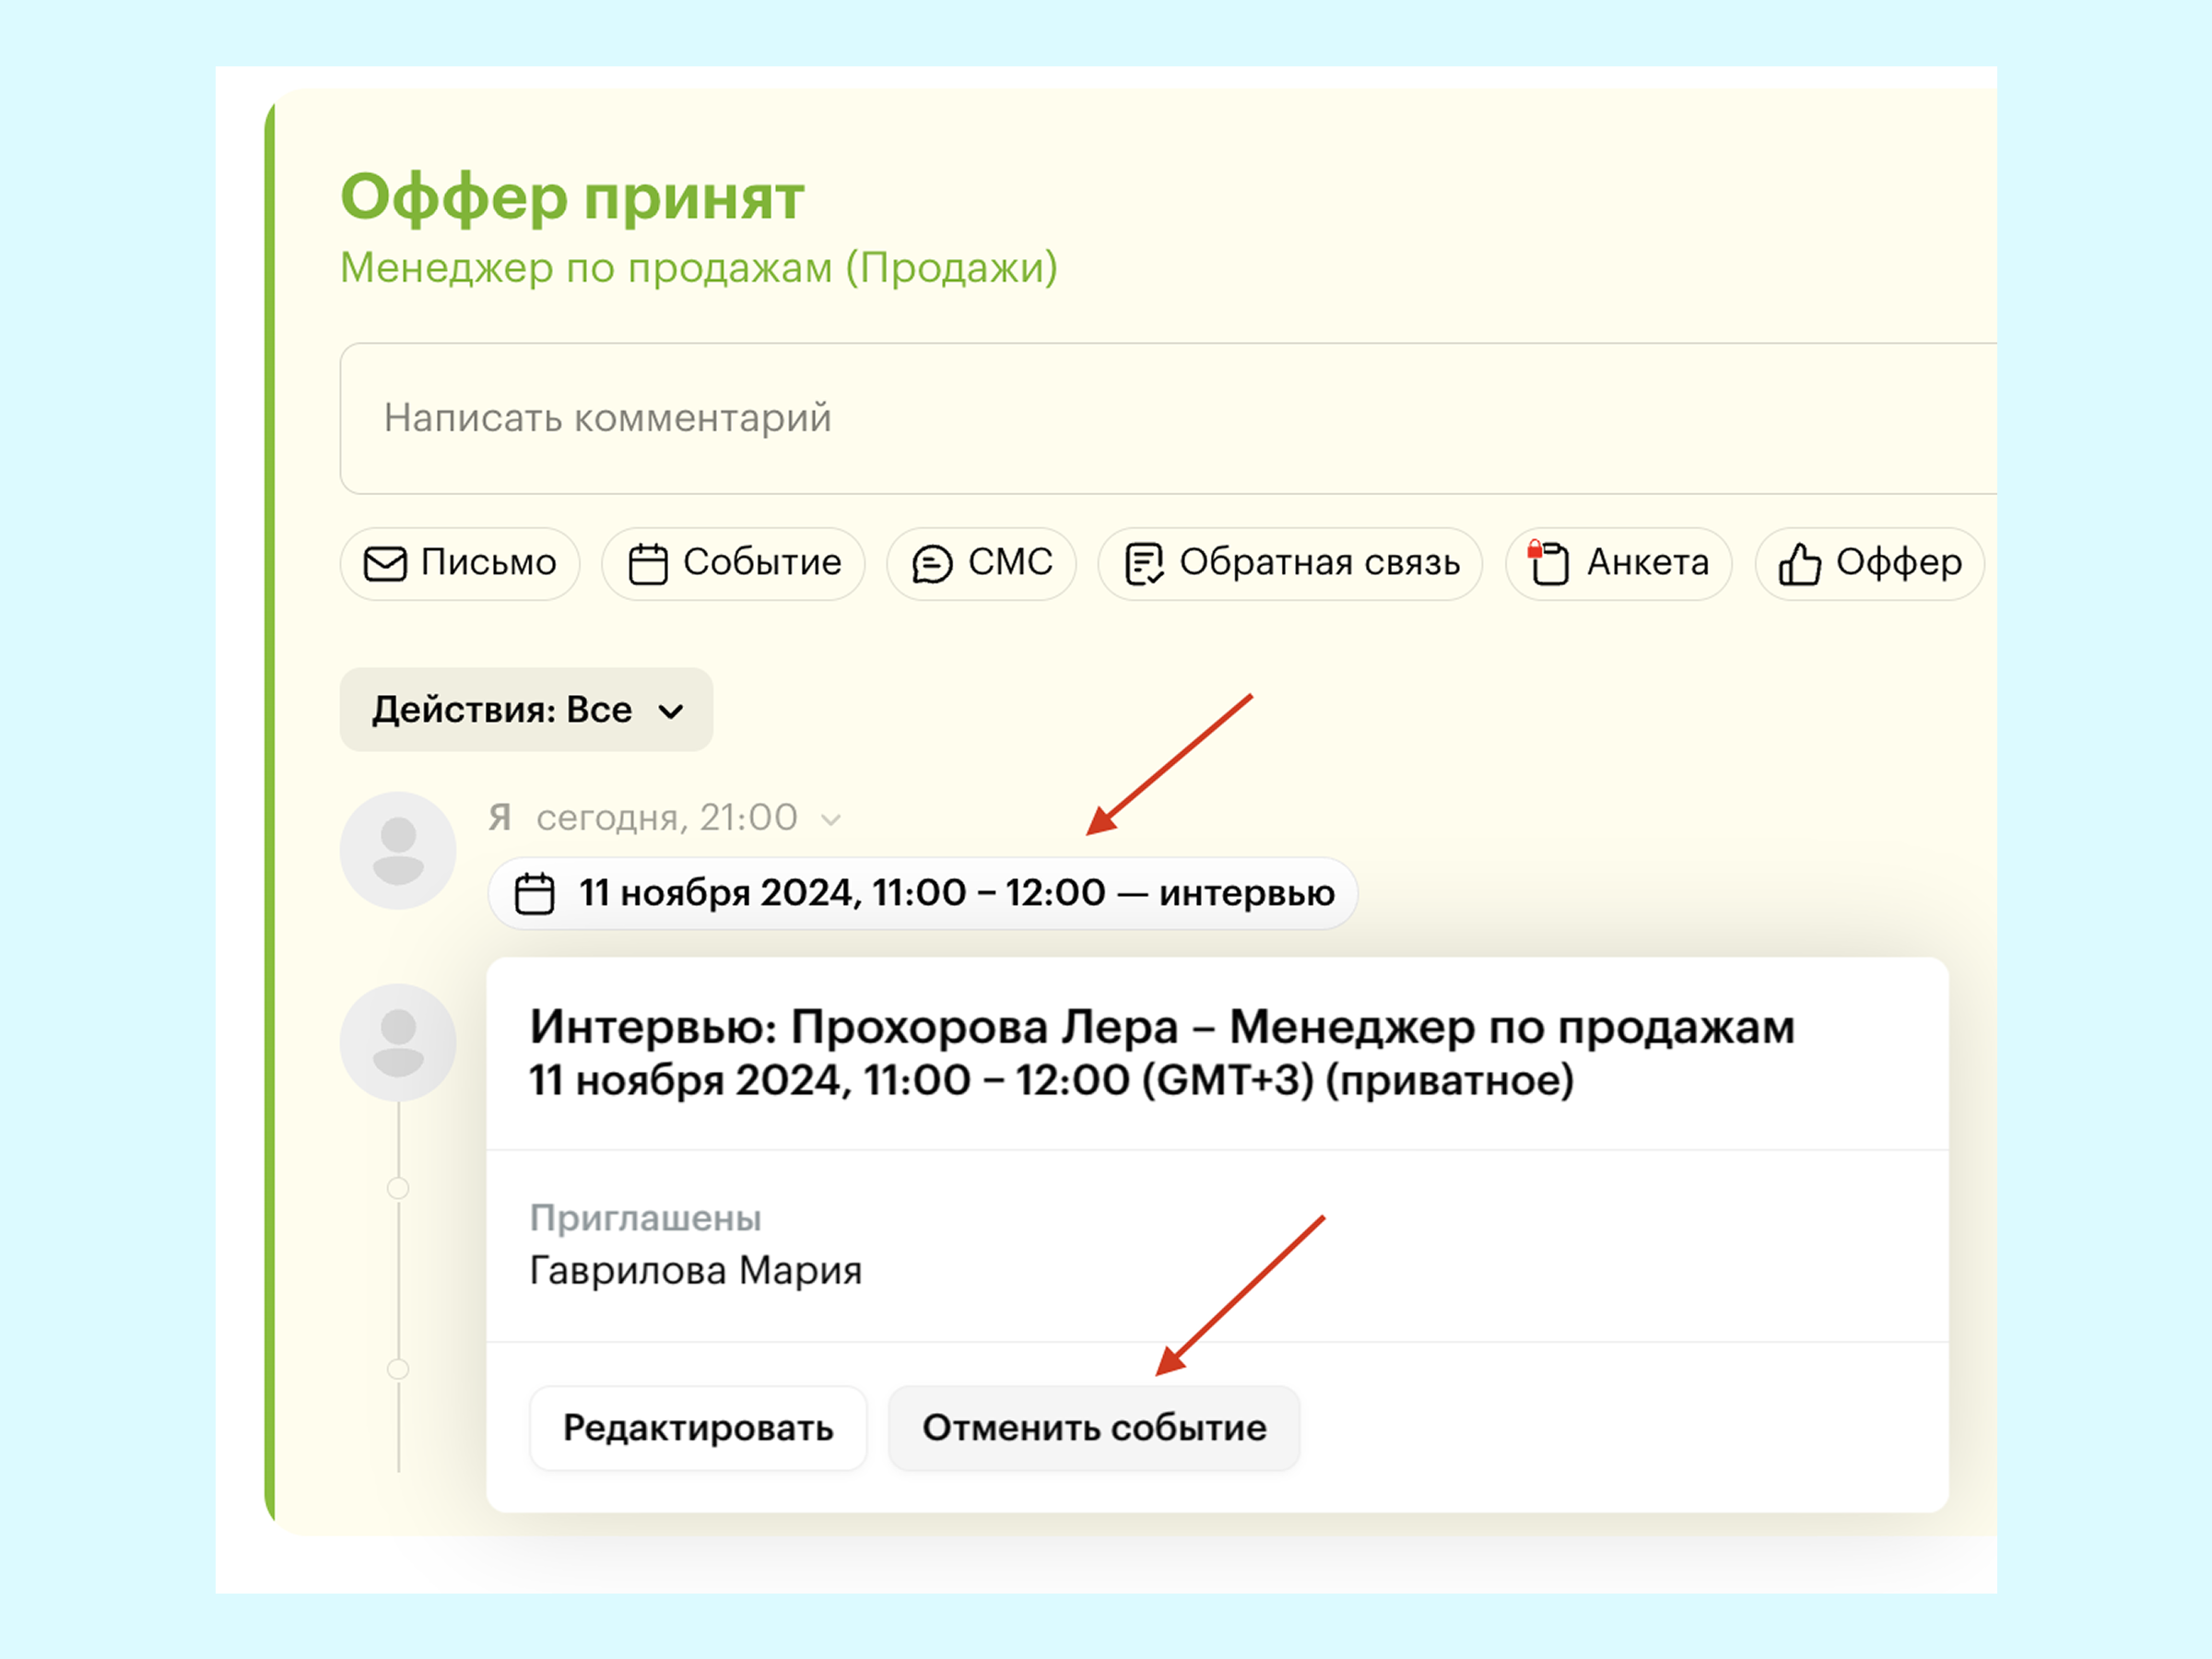Click the Редактировать button
Viewport: 2212px width, 1659px height.
[698, 1428]
